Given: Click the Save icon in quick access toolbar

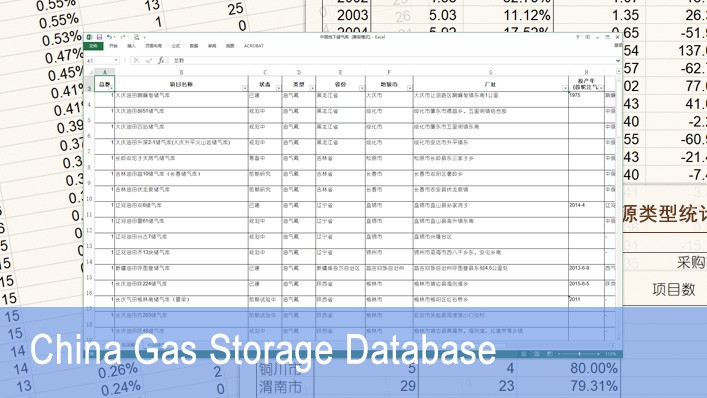Looking at the screenshot, I should 99,37.
